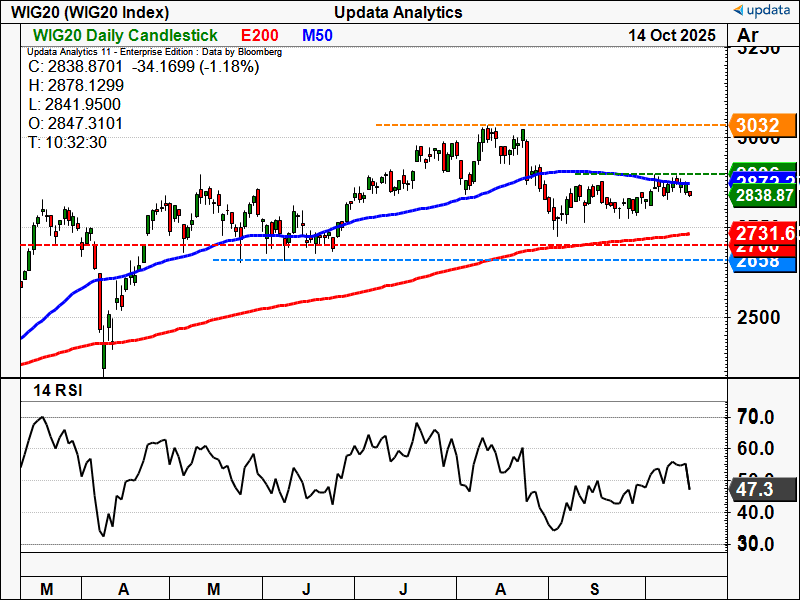Viewport: 800px width, 600px height.
Task: Click the Updata Analytics title text
Action: pyautogui.click(x=398, y=12)
